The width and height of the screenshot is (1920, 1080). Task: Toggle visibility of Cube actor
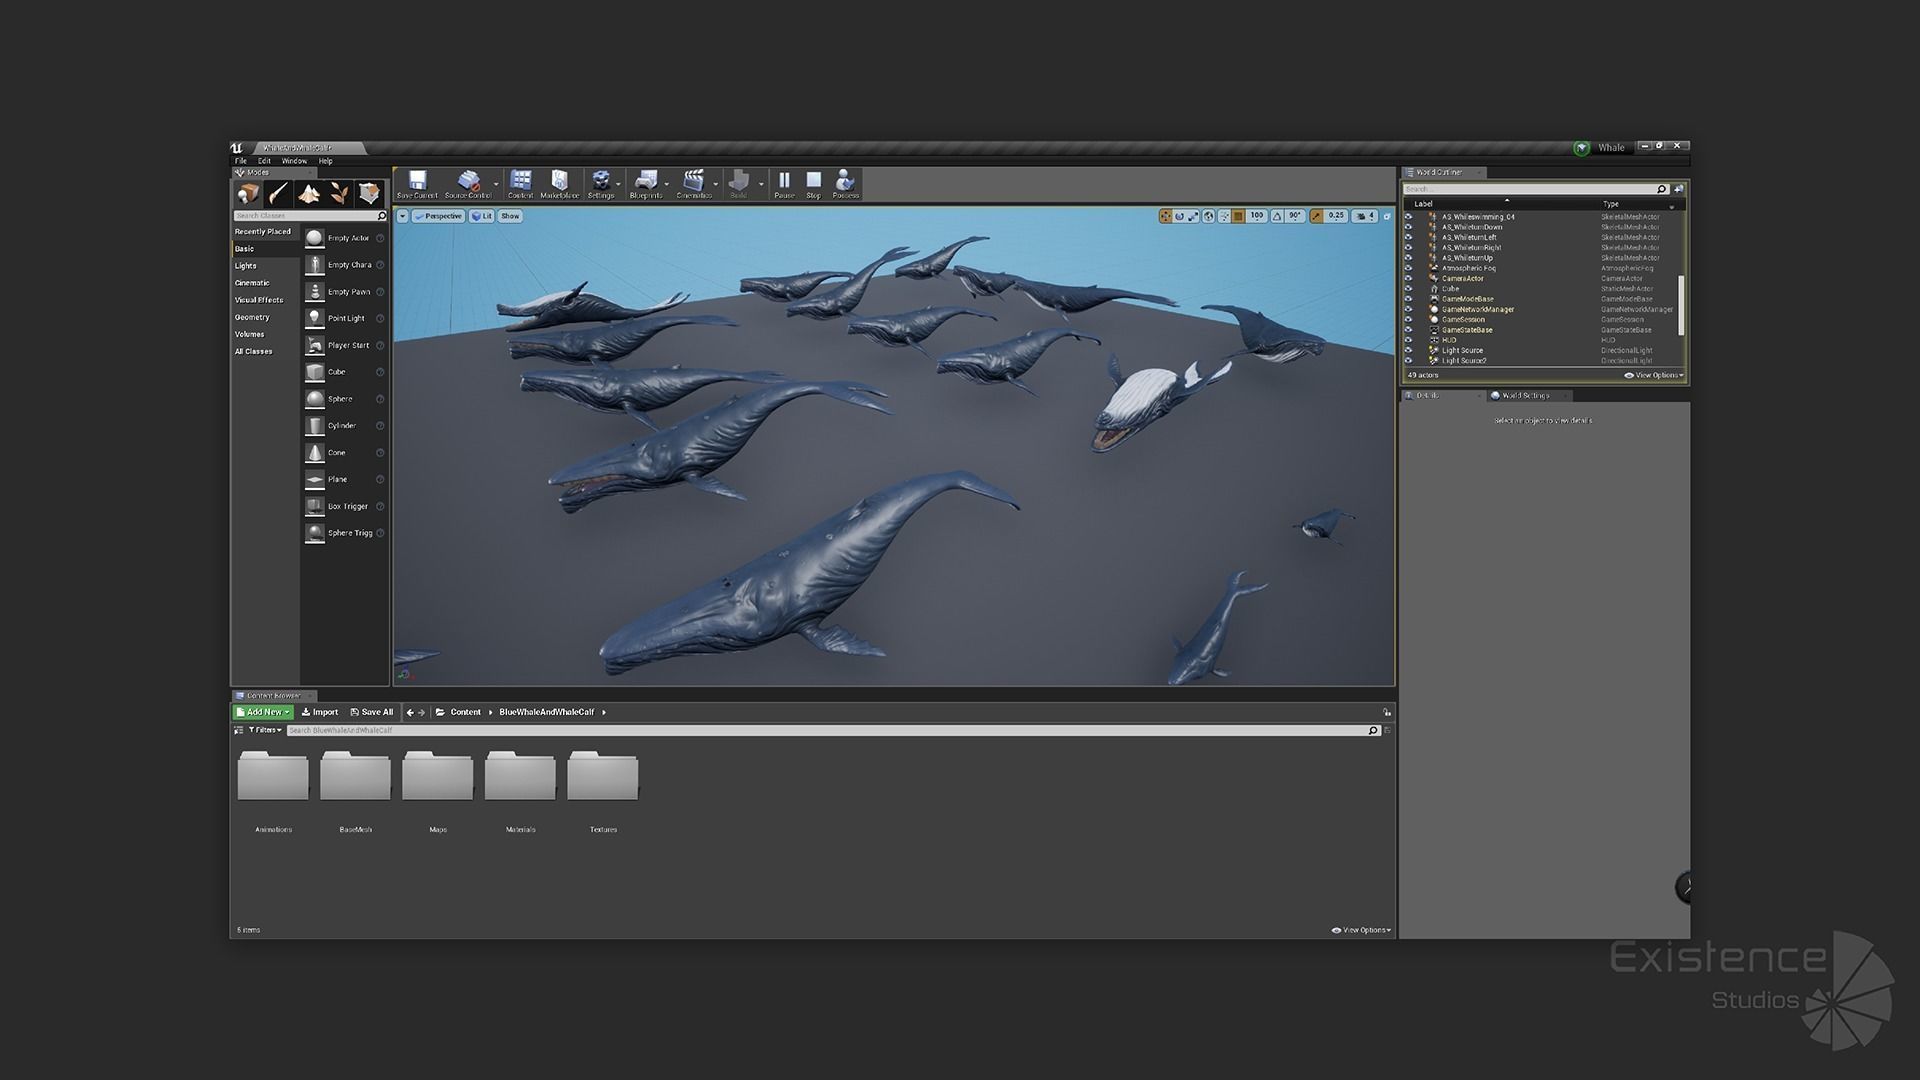coord(1408,289)
